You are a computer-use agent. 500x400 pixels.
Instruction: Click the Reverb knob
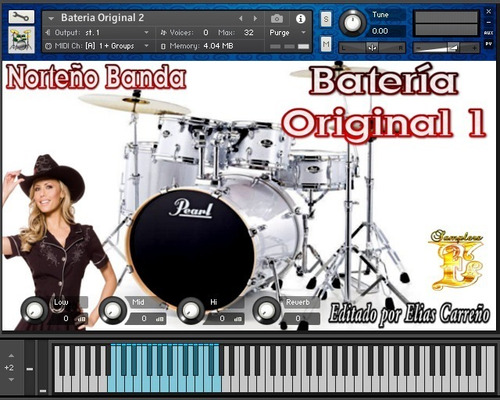click(x=266, y=310)
